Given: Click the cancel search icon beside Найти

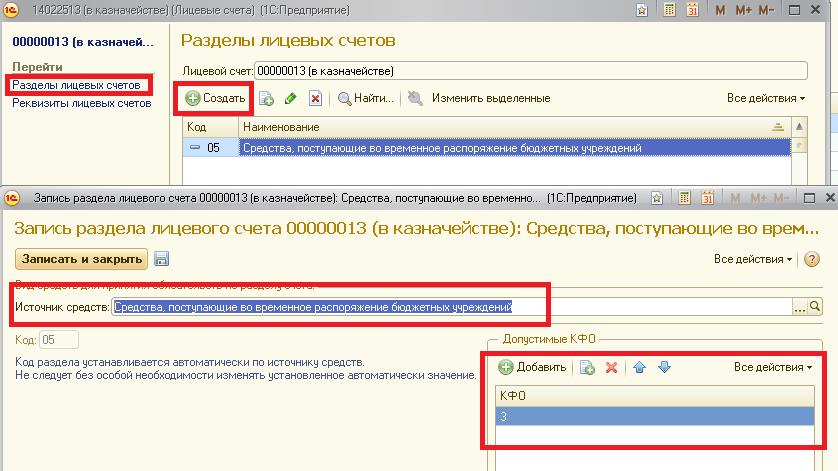Looking at the screenshot, I should pos(415,98).
